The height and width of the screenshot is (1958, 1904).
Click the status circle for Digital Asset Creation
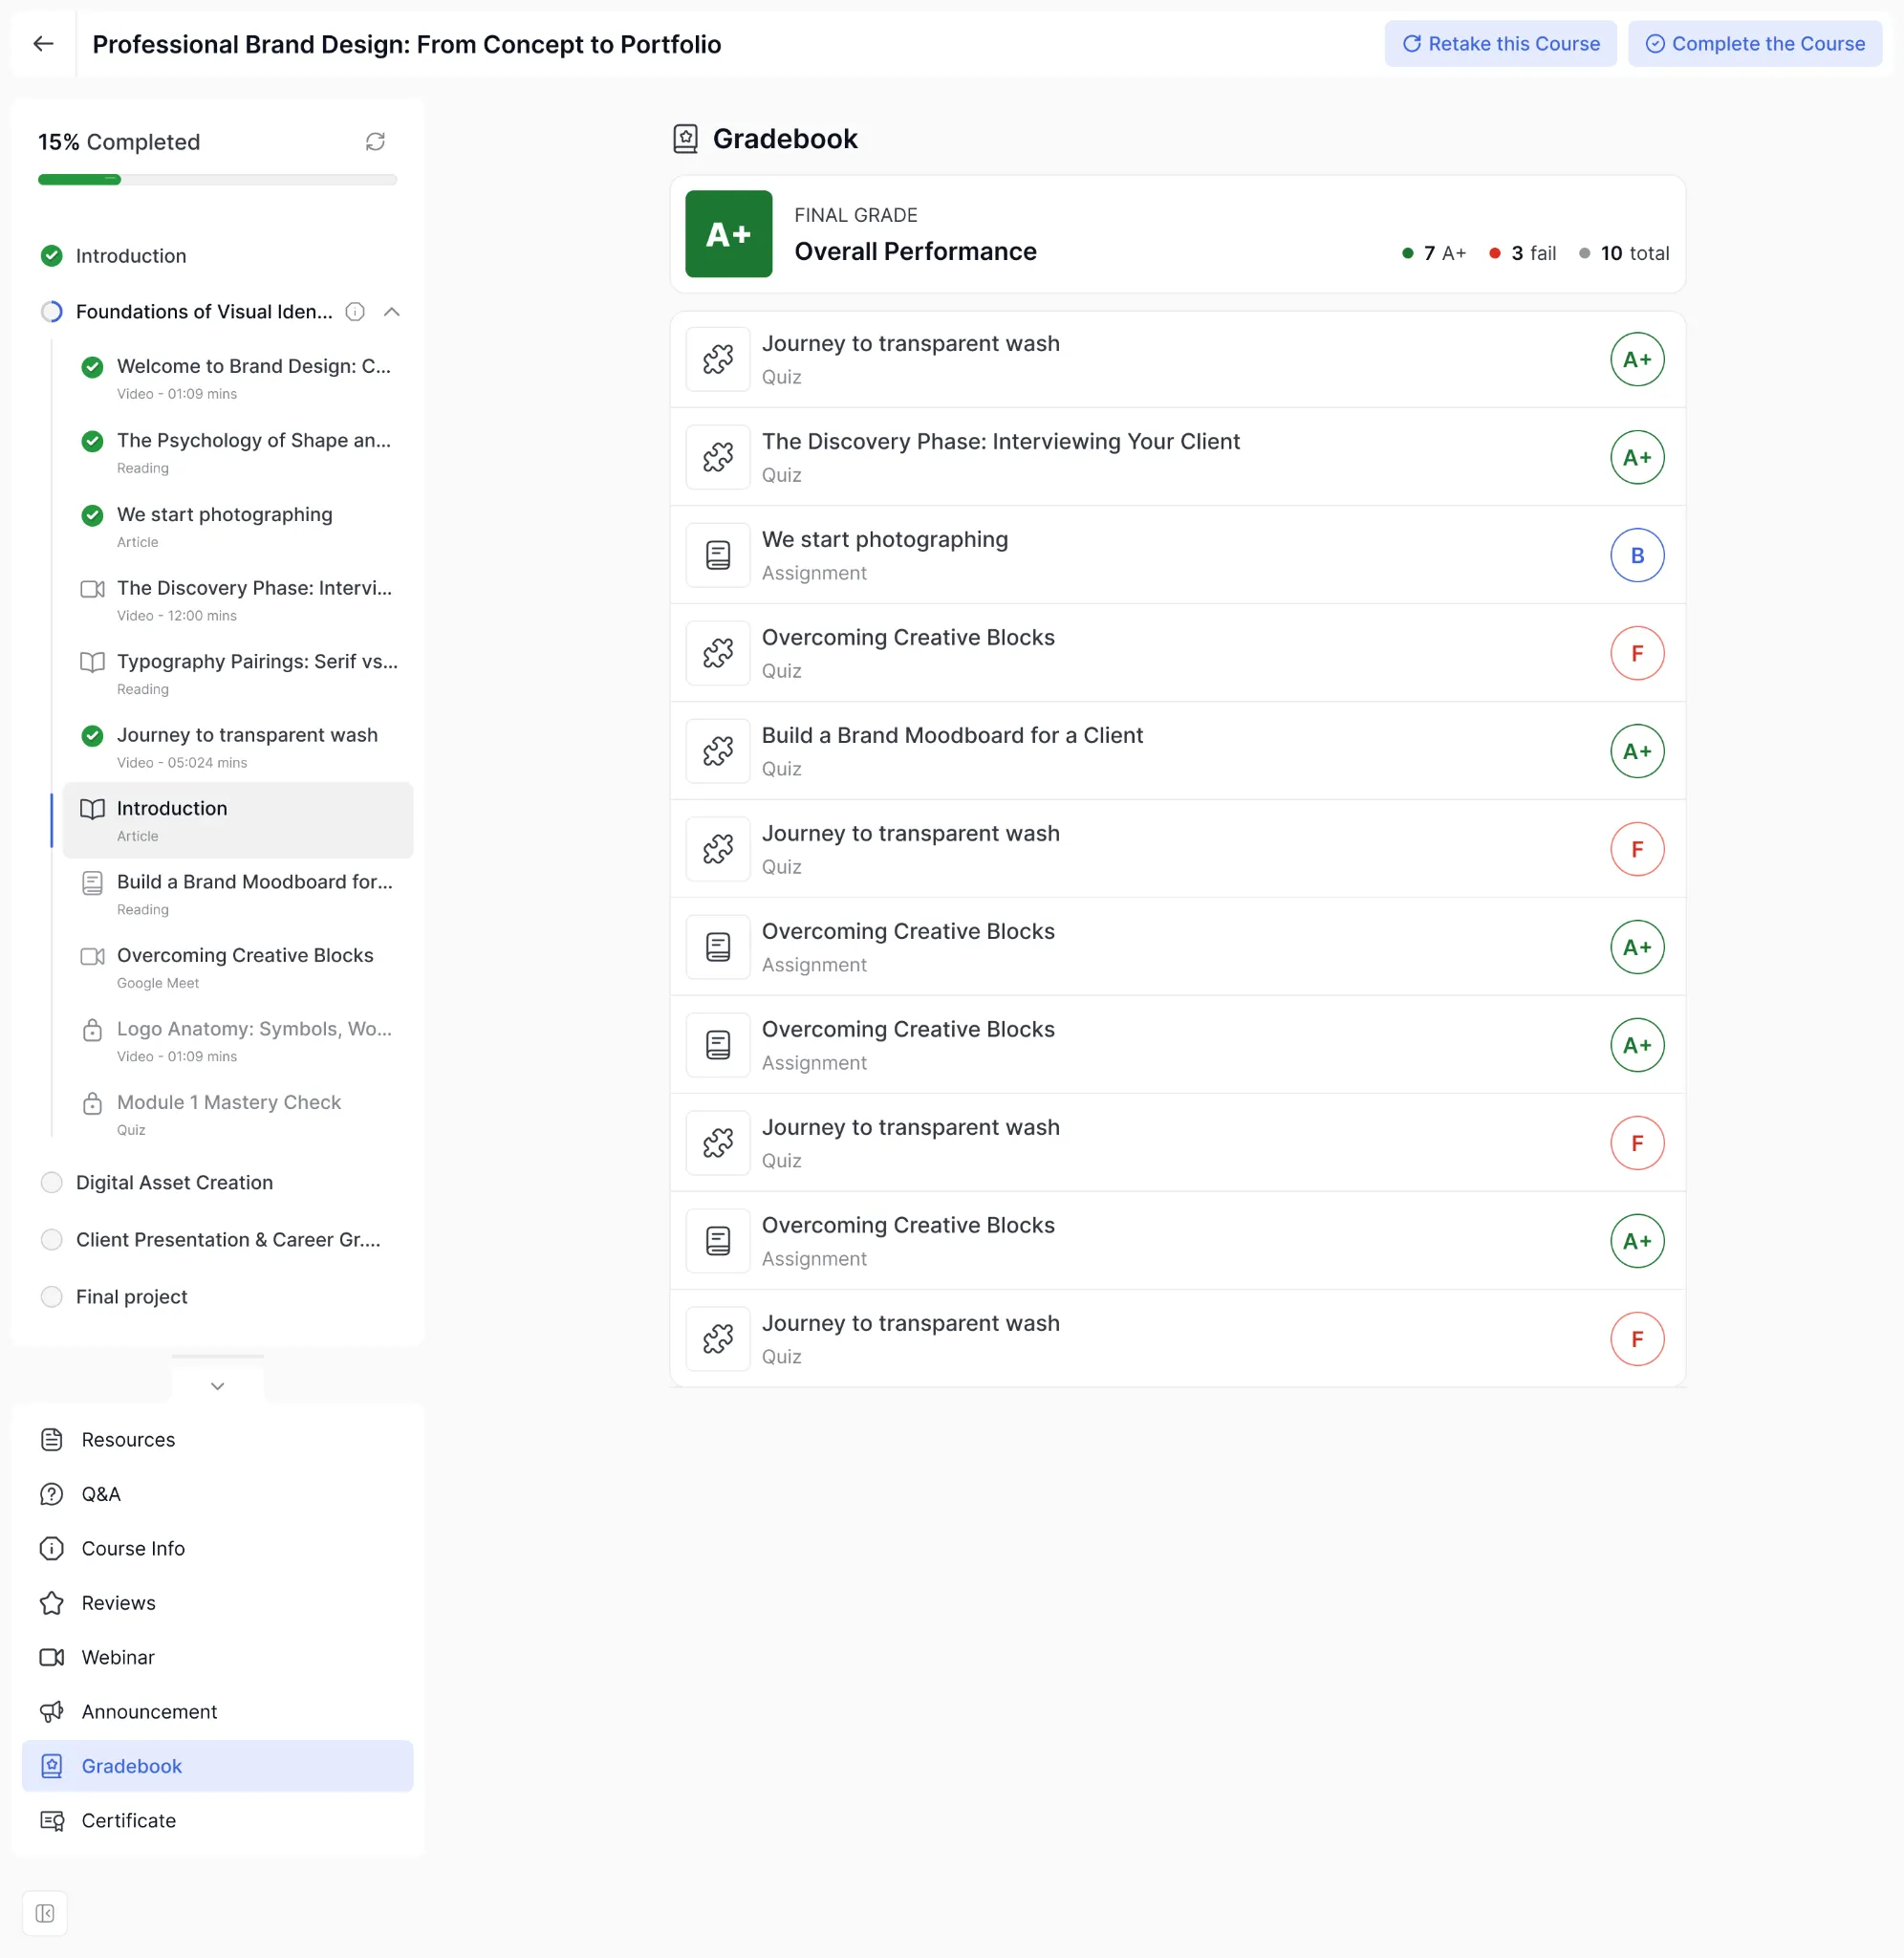click(51, 1183)
